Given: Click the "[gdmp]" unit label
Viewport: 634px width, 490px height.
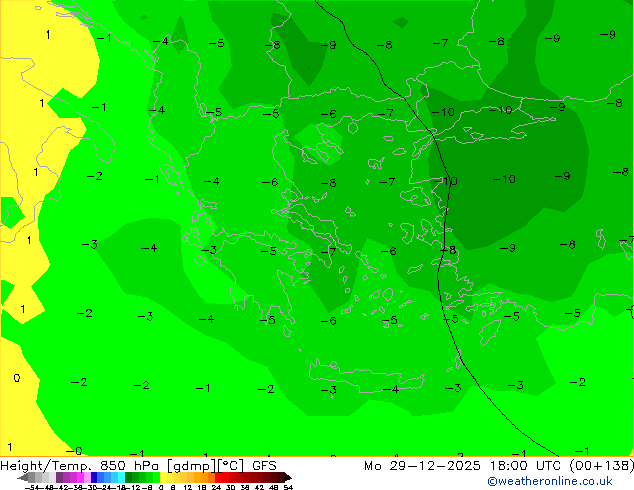Looking at the screenshot, I should click(x=191, y=466).
